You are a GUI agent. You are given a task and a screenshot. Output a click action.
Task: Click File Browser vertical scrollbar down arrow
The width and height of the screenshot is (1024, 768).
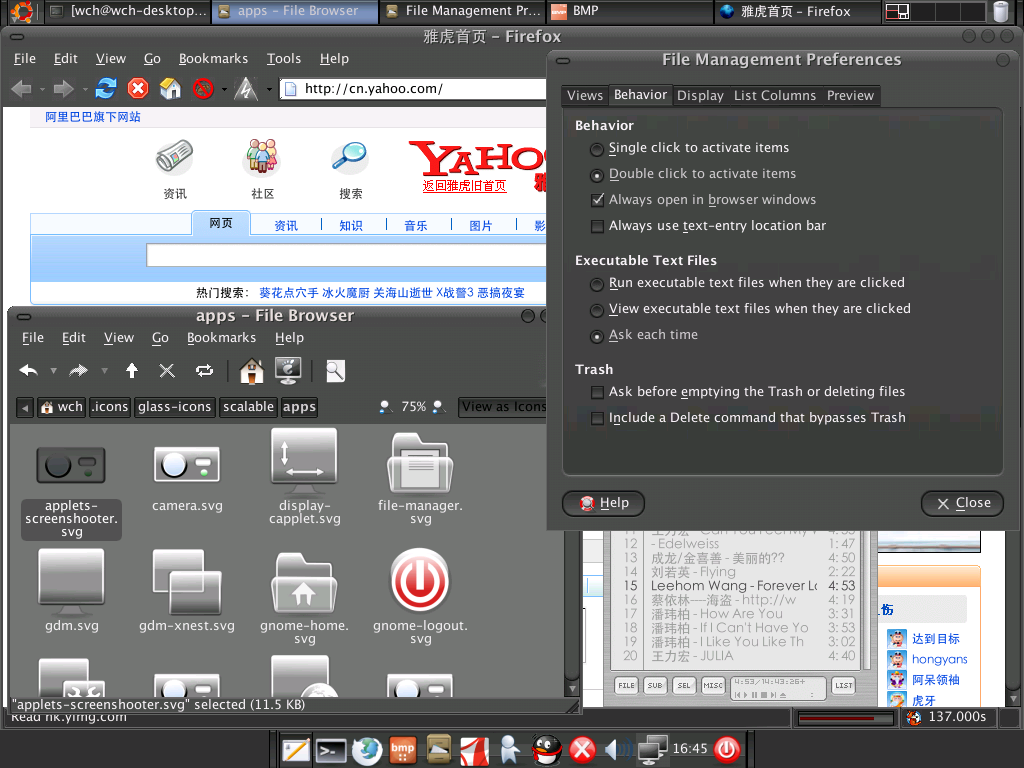pos(572,688)
